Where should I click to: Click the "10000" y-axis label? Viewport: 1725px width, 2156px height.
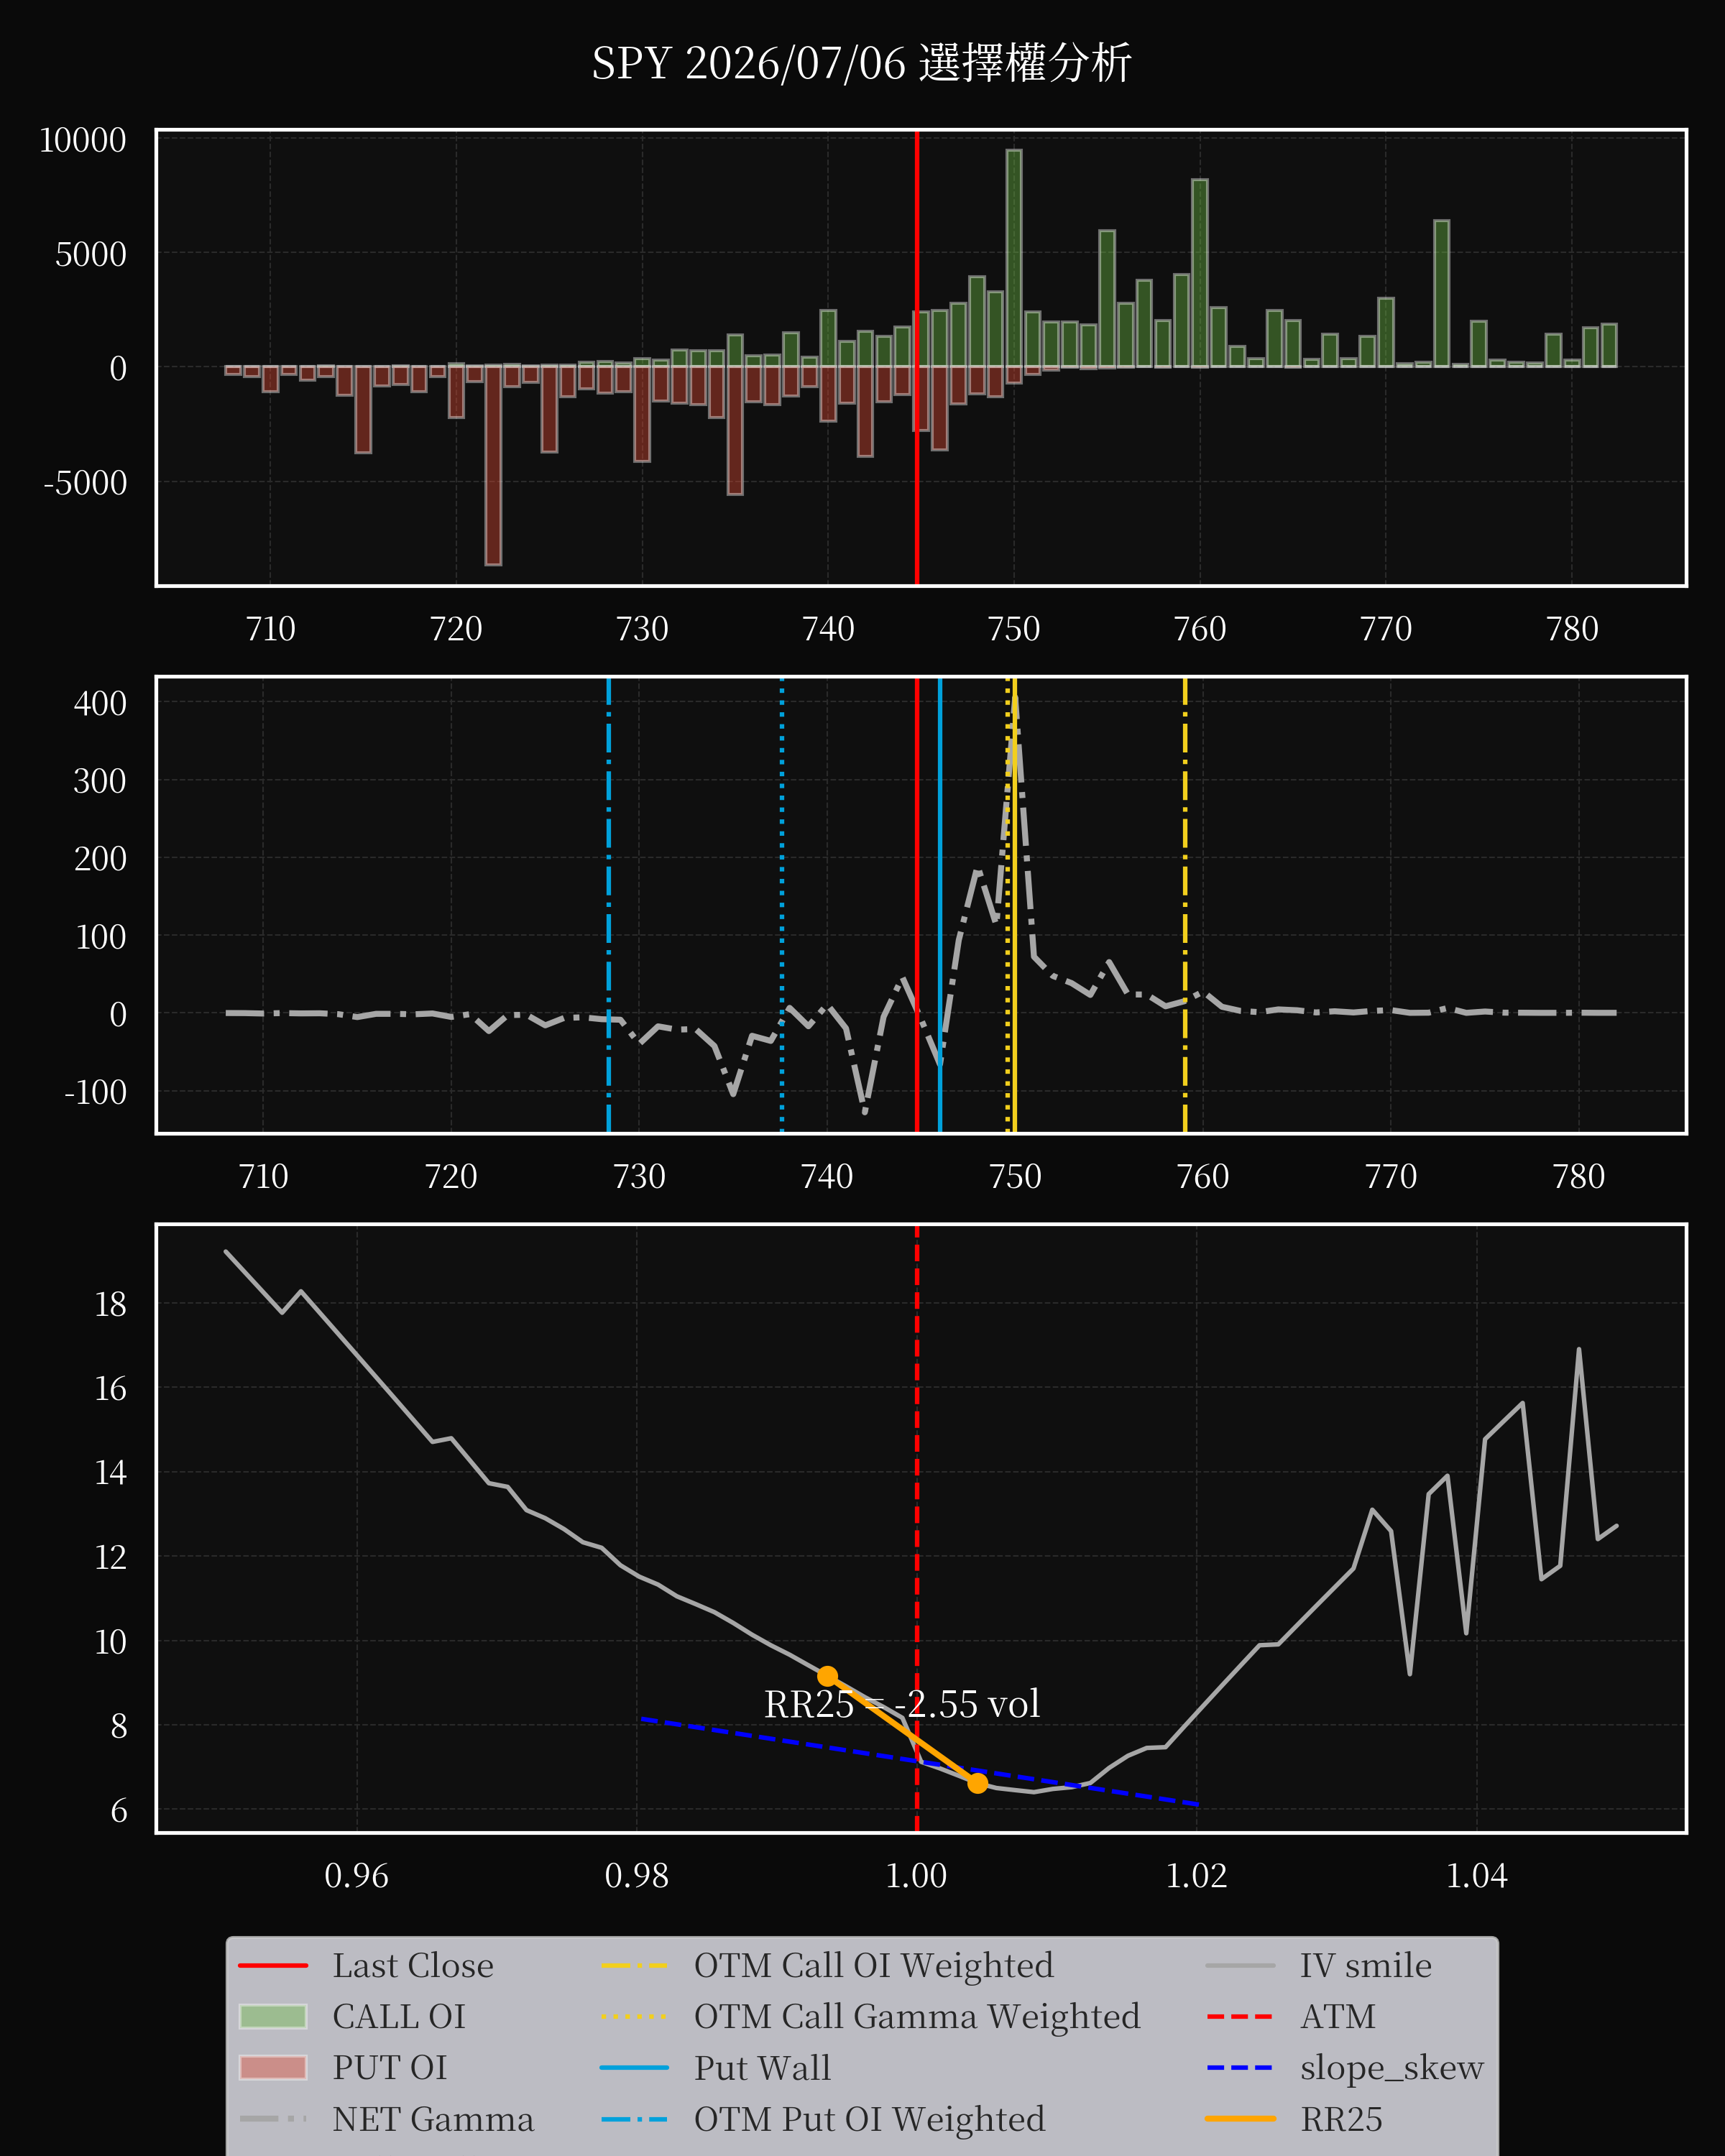[83, 140]
